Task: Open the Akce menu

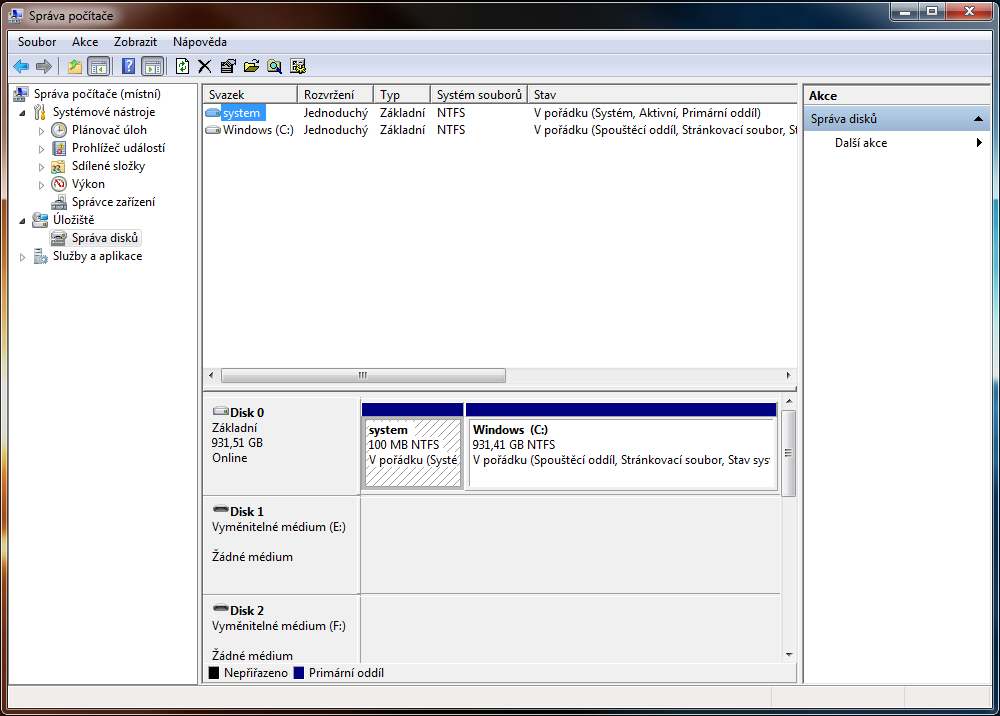Action: click(x=85, y=42)
